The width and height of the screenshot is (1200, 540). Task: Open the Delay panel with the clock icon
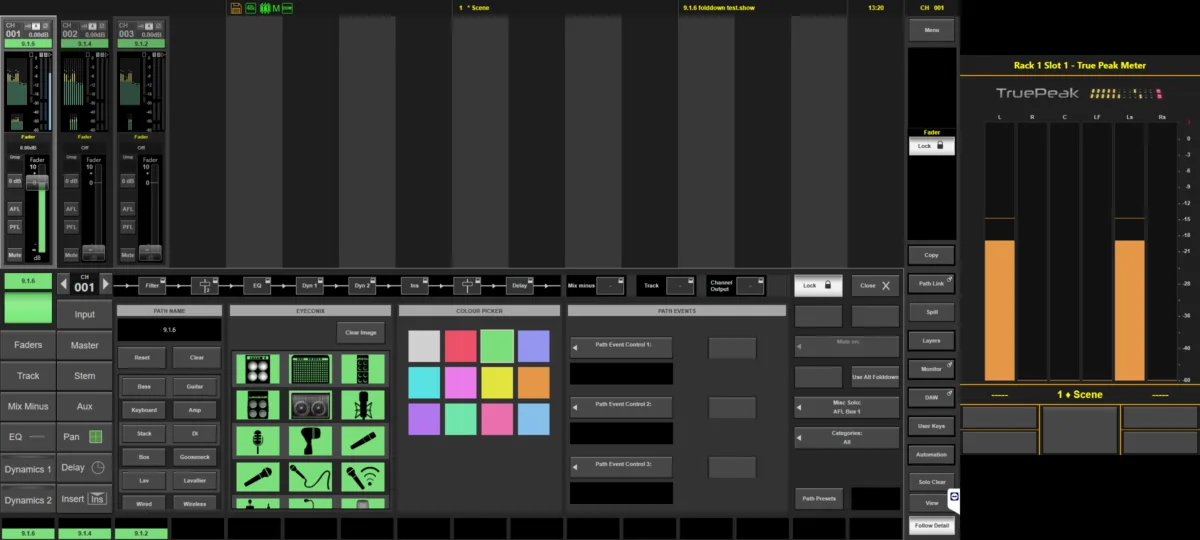pos(84,467)
